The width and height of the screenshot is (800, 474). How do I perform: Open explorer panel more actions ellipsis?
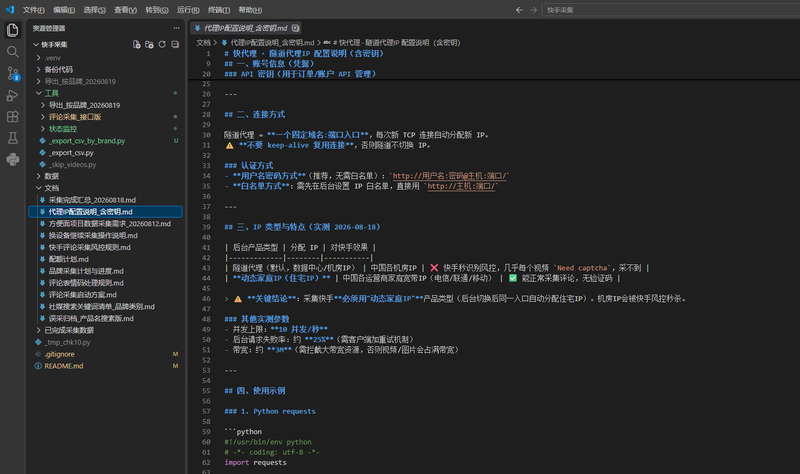tap(177, 28)
